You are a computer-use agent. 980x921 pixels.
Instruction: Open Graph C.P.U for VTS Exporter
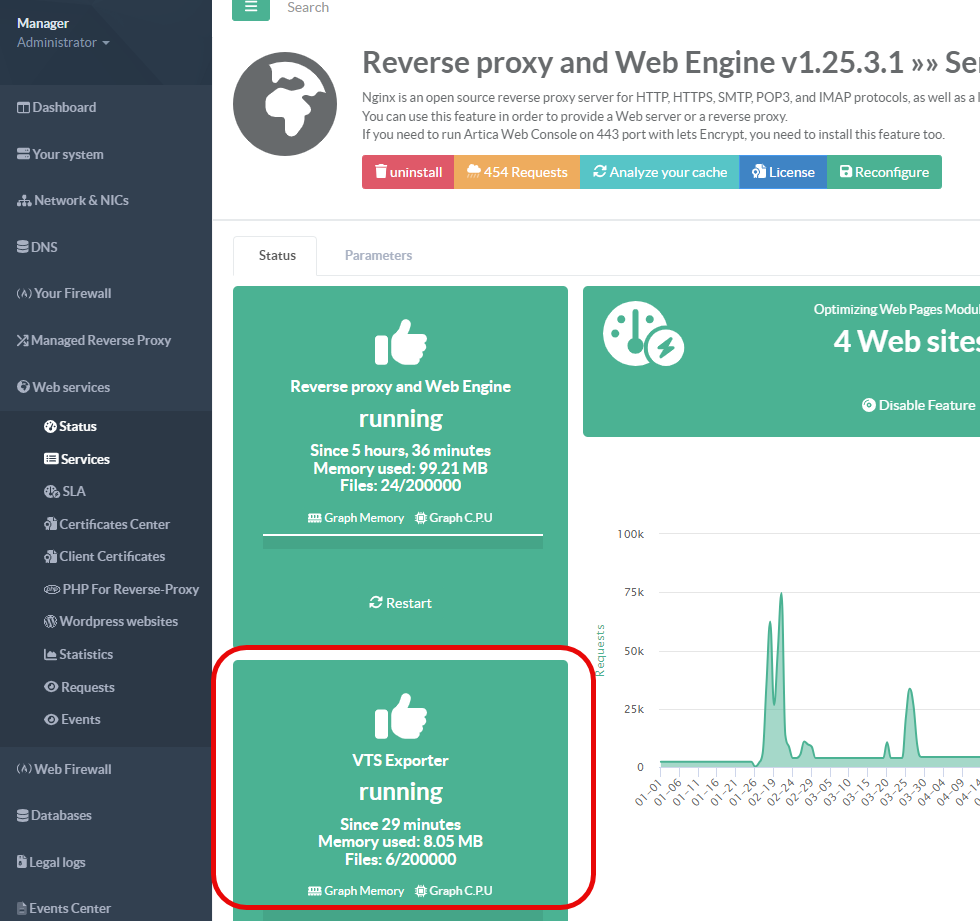pyautogui.click(x=454, y=890)
